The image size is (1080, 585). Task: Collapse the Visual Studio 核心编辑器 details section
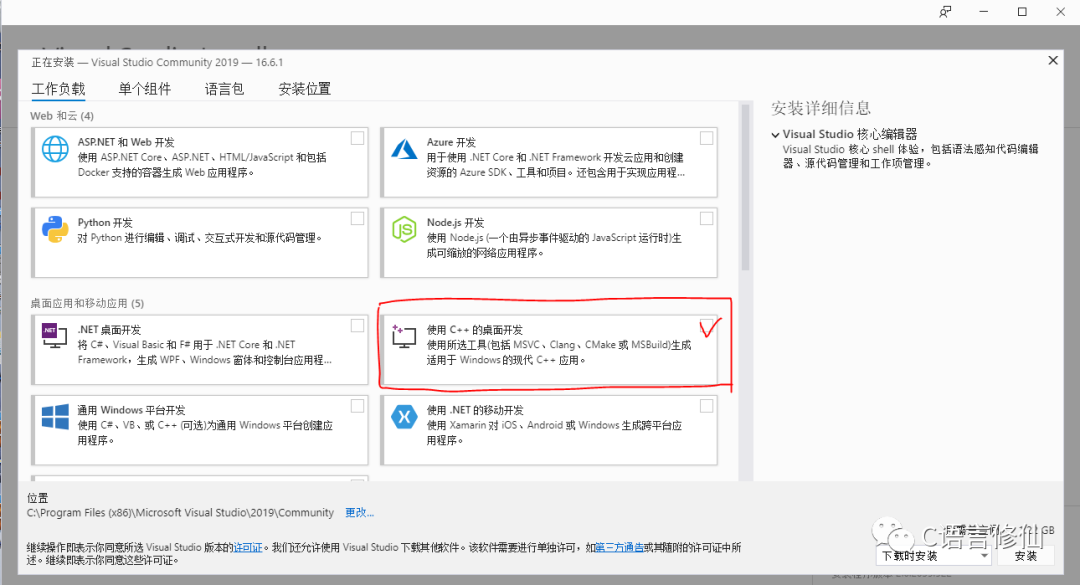[x=776, y=135]
